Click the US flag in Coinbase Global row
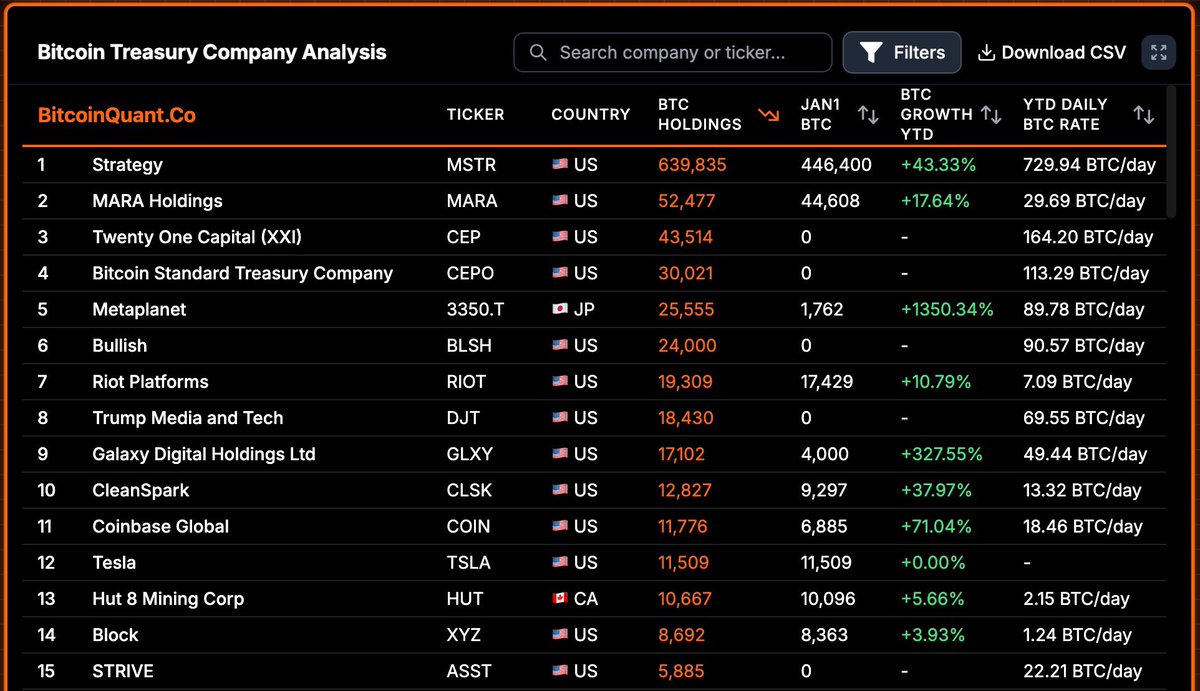The width and height of the screenshot is (1200, 691). (x=560, y=527)
